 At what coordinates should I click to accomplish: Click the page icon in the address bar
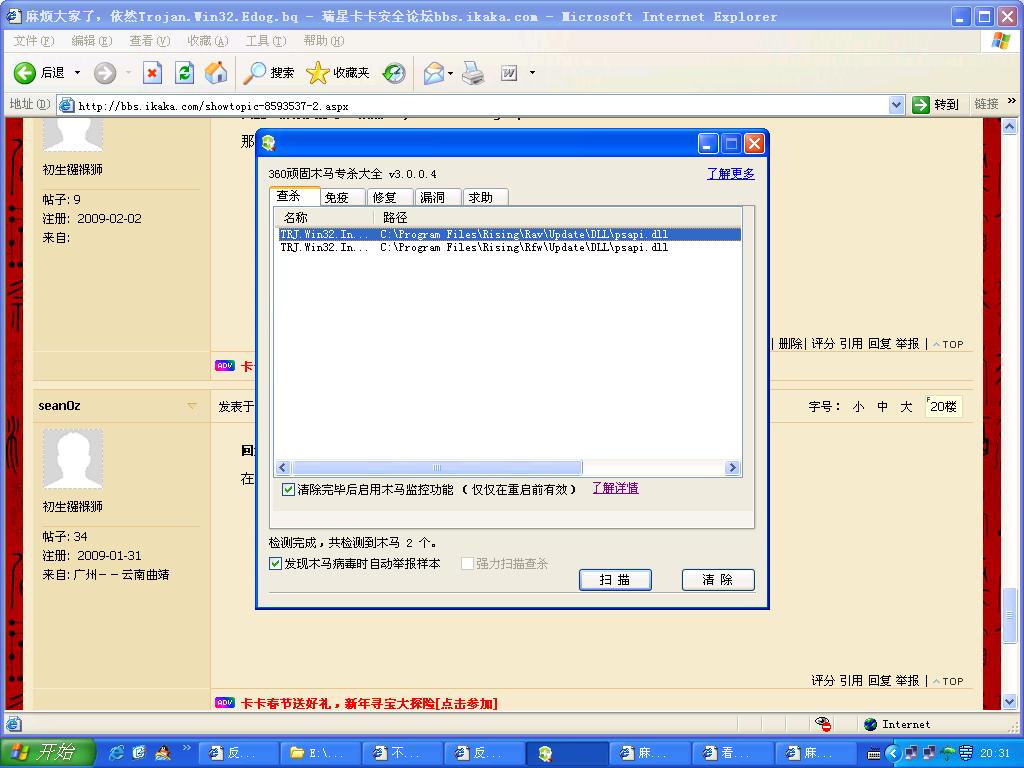point(67,104)
